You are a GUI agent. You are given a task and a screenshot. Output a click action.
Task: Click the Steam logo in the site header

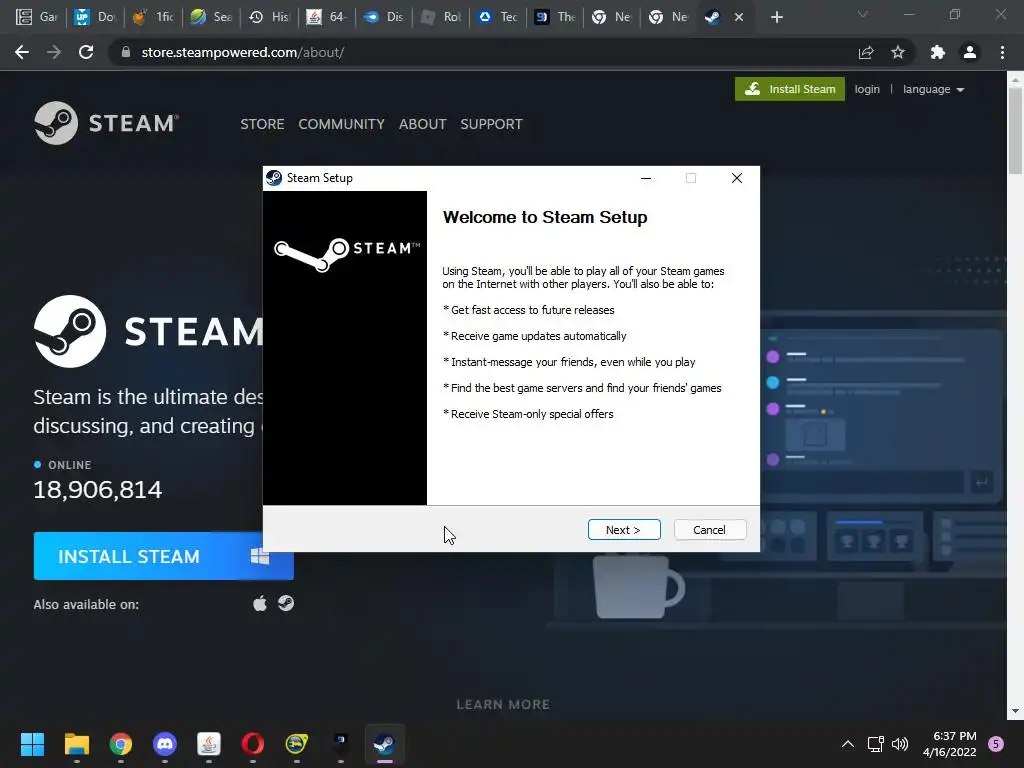[x=106, y=123]
